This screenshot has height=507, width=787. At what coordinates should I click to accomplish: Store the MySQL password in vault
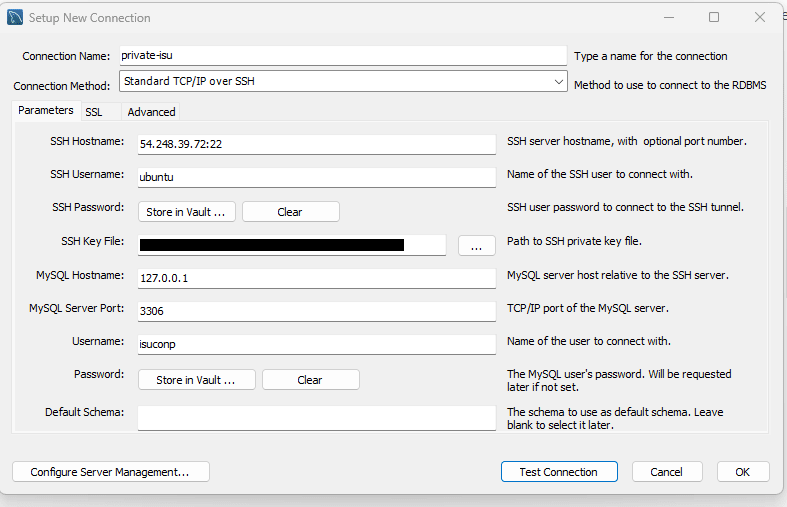[197, 380]
